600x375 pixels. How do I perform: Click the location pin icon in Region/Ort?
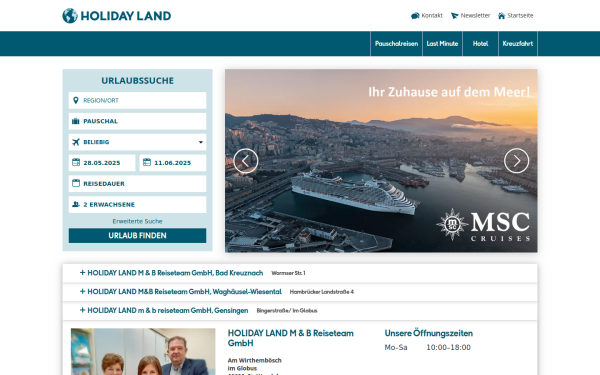click(x=76, y=100)
